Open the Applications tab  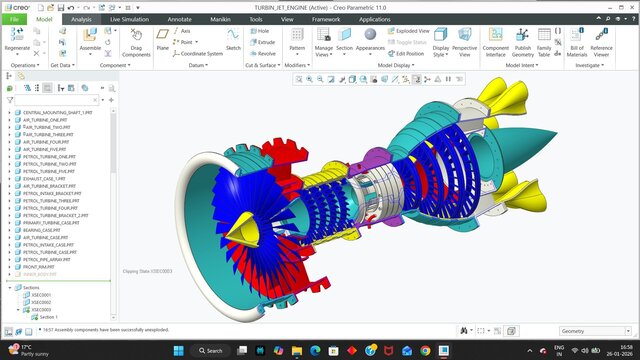pyautogui.click(x=375, y=19)
